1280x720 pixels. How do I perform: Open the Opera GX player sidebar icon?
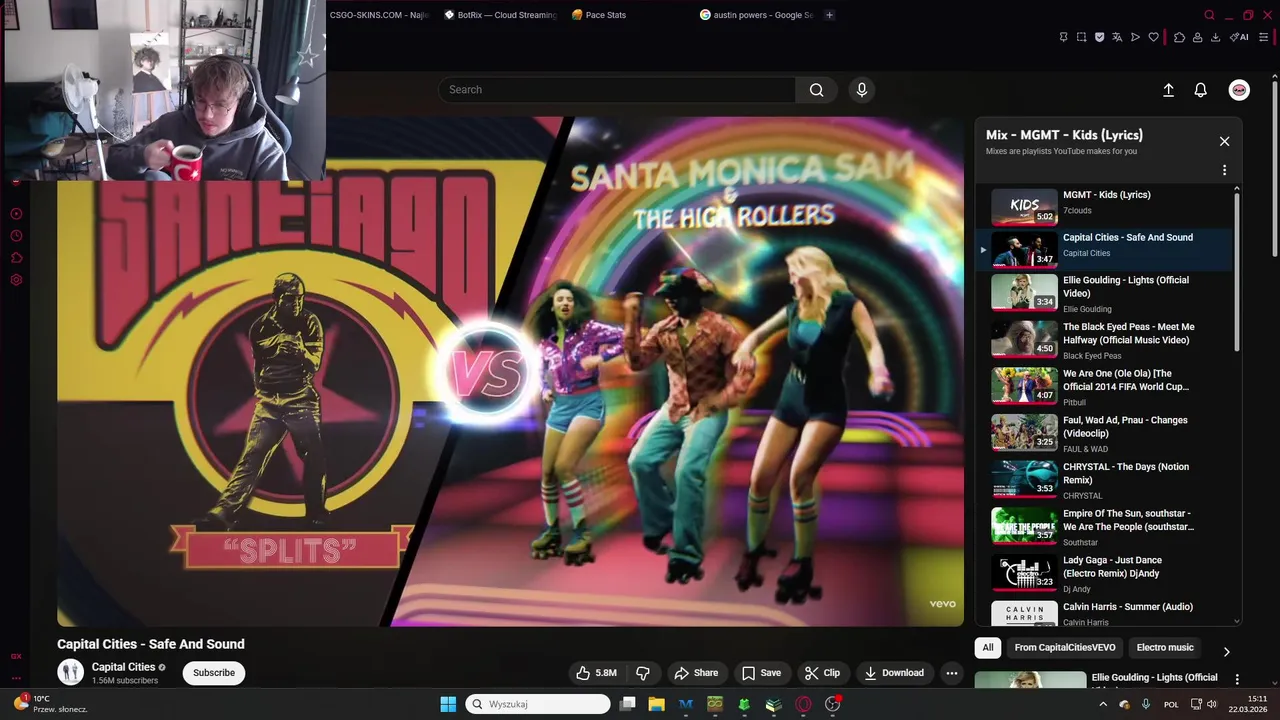16,214
